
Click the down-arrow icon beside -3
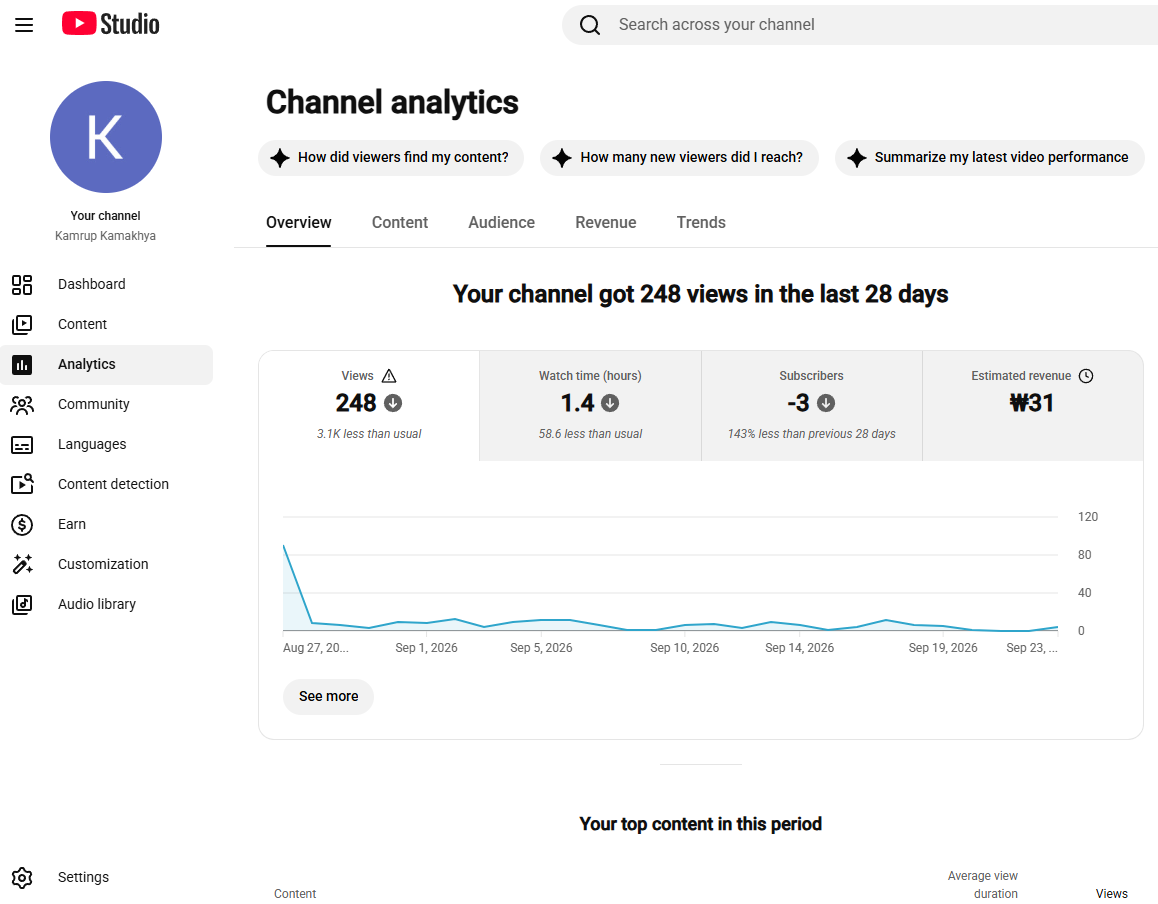point(826,403)
